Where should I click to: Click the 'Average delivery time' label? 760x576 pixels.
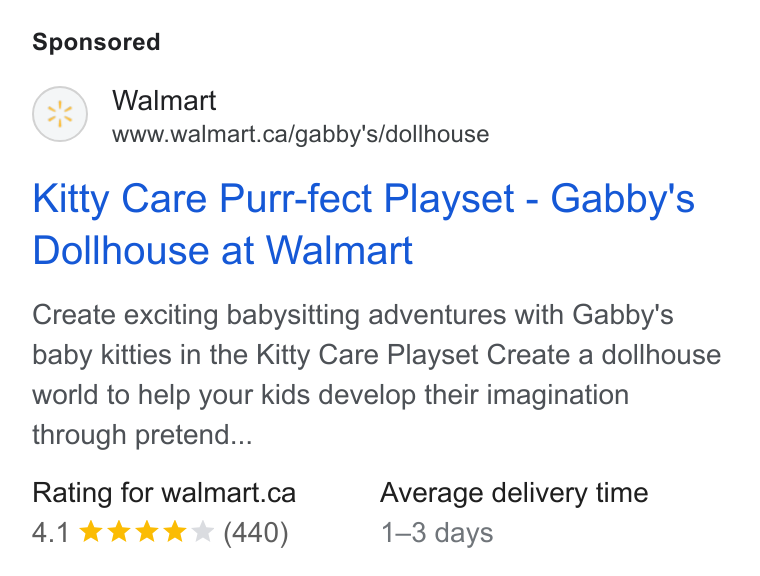click(x=514, y=493)
